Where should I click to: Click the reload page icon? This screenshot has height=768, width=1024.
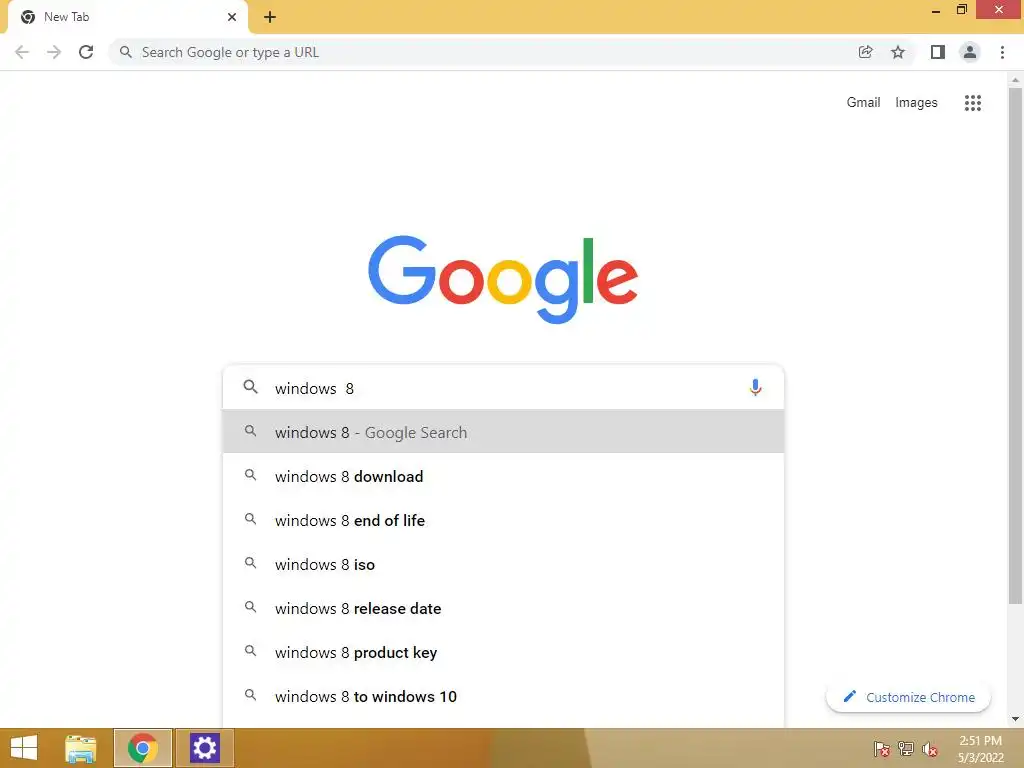86,52
